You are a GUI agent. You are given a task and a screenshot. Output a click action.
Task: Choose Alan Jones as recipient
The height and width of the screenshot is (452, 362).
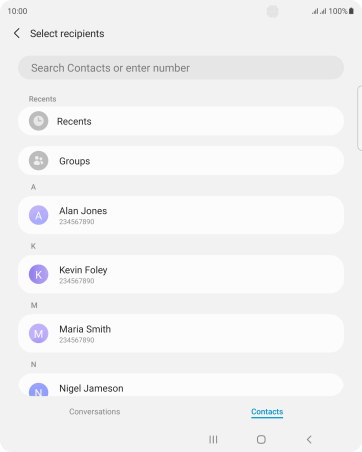[x=181, y=215]
